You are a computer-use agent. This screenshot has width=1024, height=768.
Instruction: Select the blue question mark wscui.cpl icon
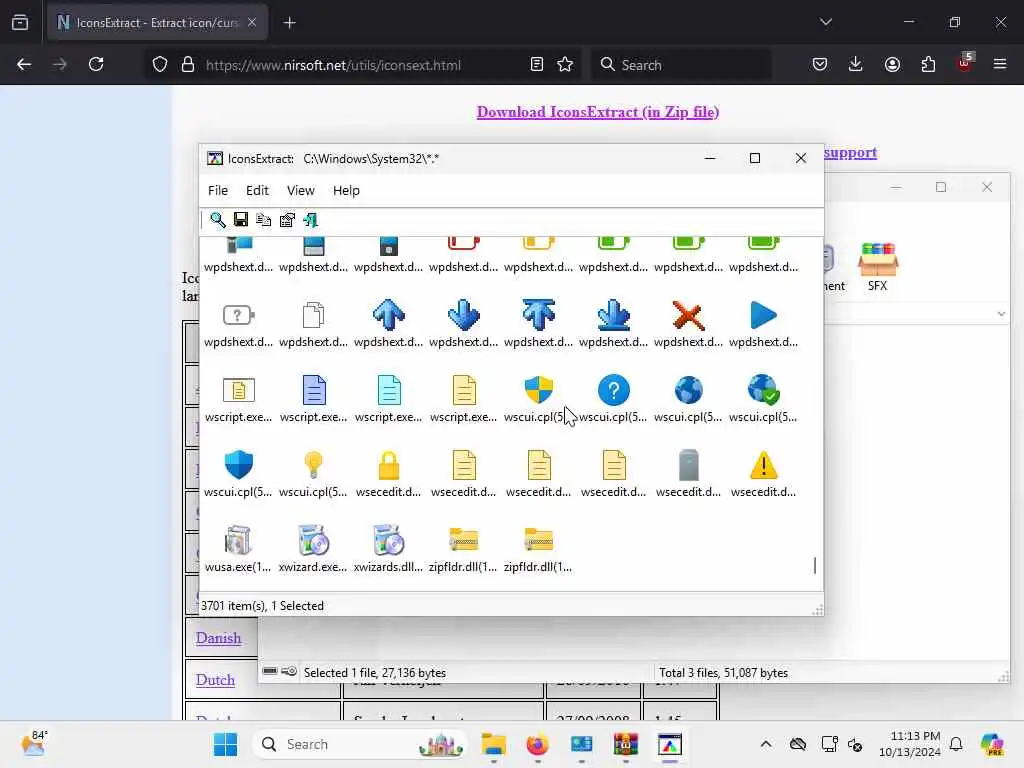pyautogui.click(x=614, y=391)
